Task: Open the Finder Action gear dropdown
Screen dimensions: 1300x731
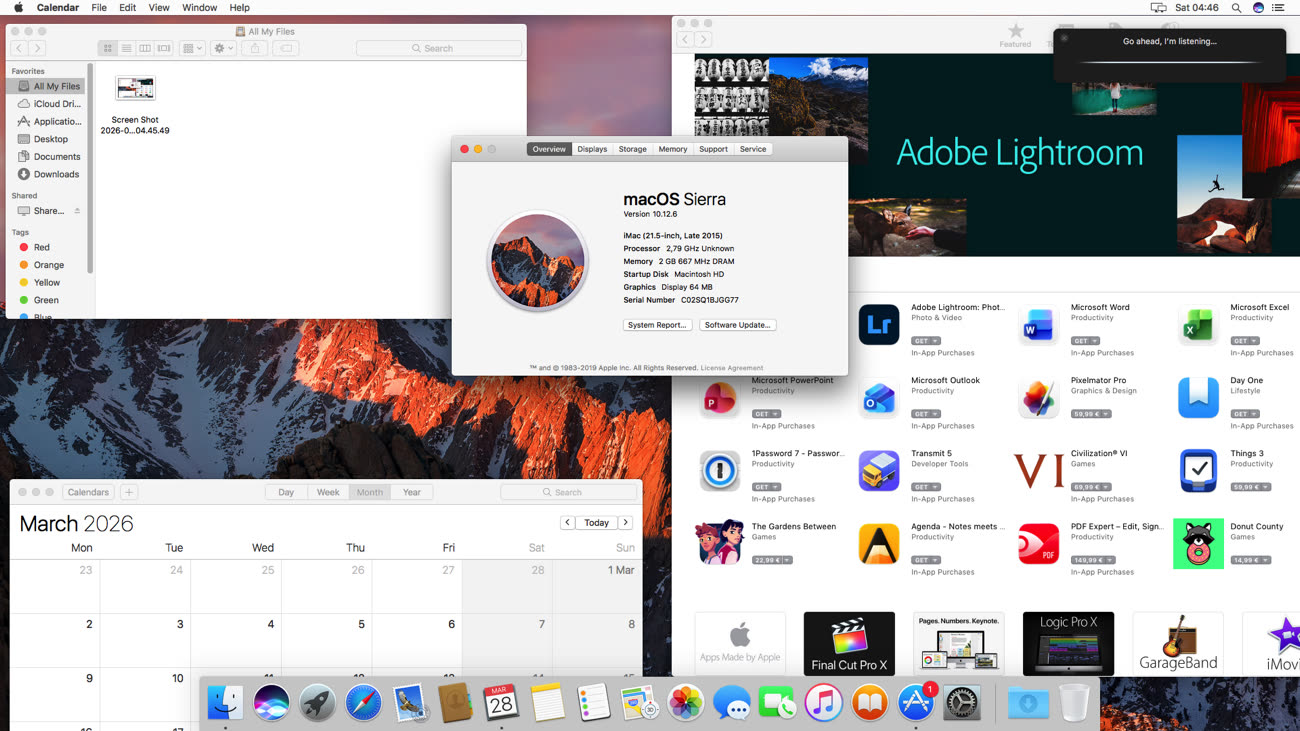Action: point(223,48)
